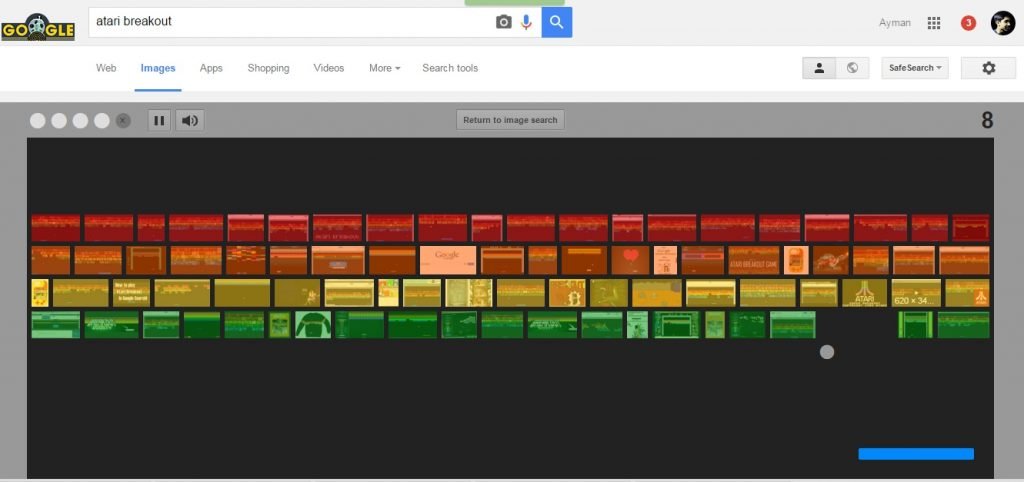
Task: Open the SafeSearch dropdown
Action: pos(915,68)
